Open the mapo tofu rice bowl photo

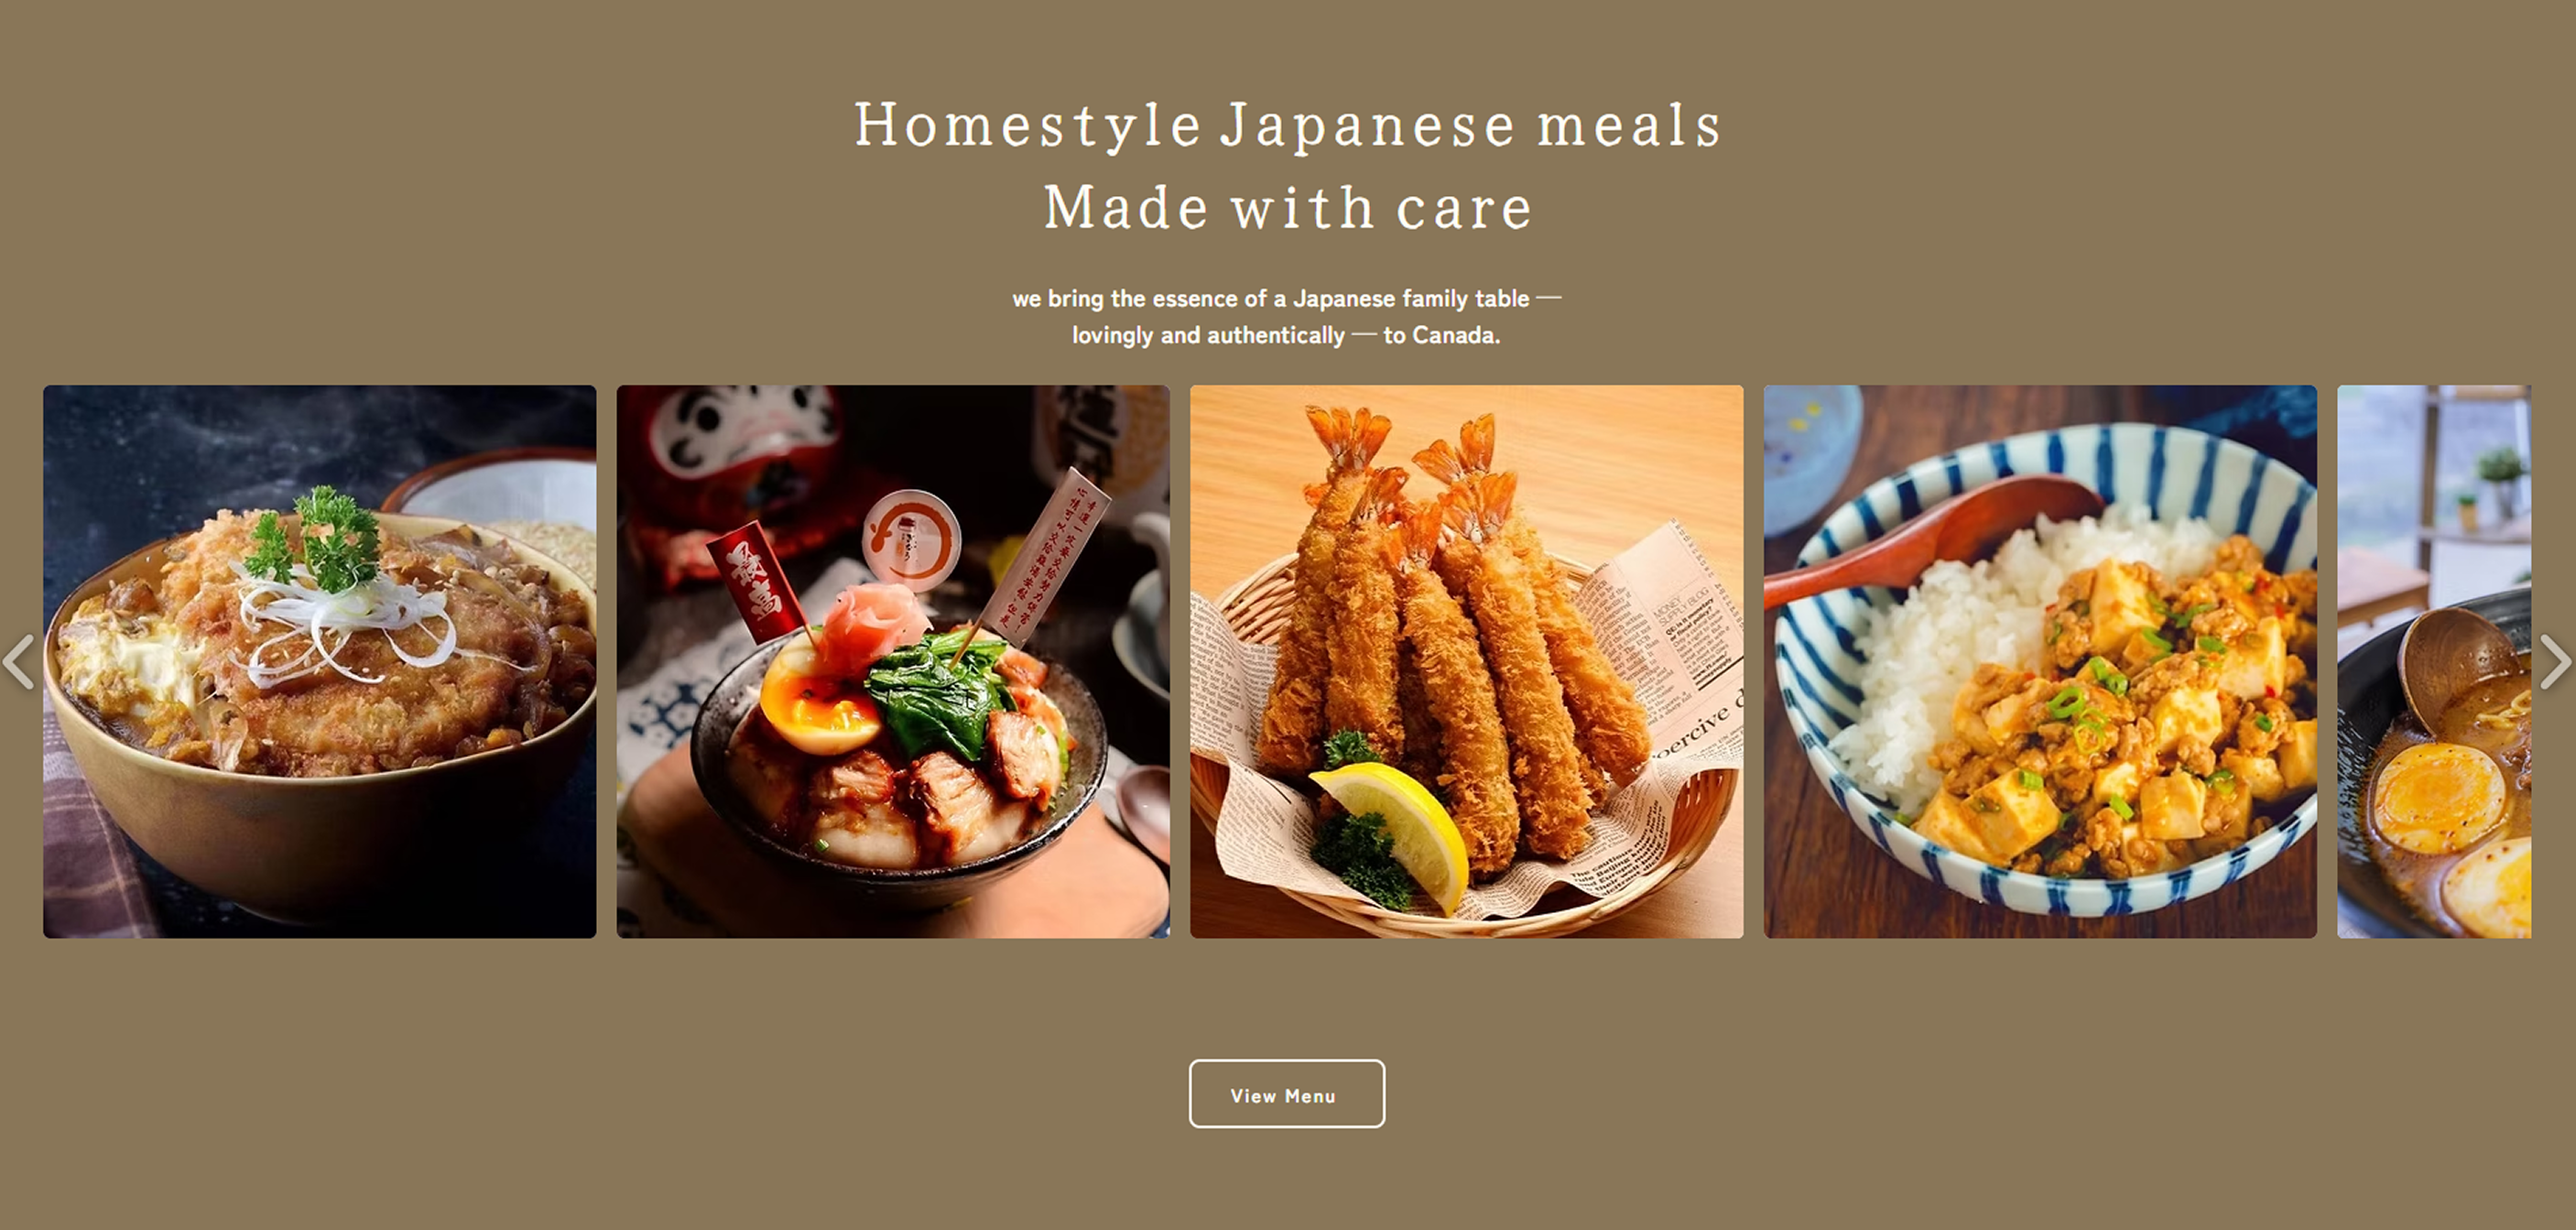(x=2040, y=661)
